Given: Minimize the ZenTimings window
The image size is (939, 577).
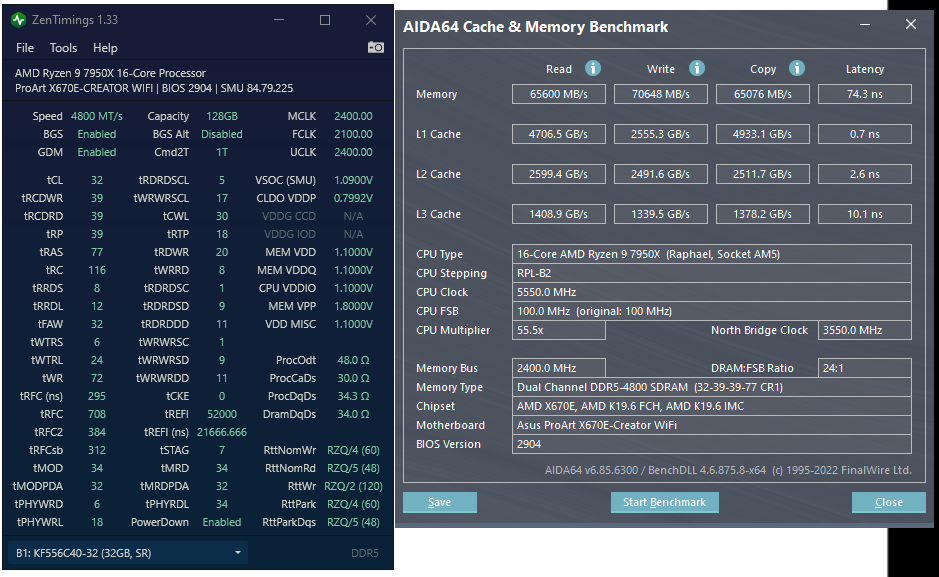Looking at the screenshot, I should [x=278, y=20].
